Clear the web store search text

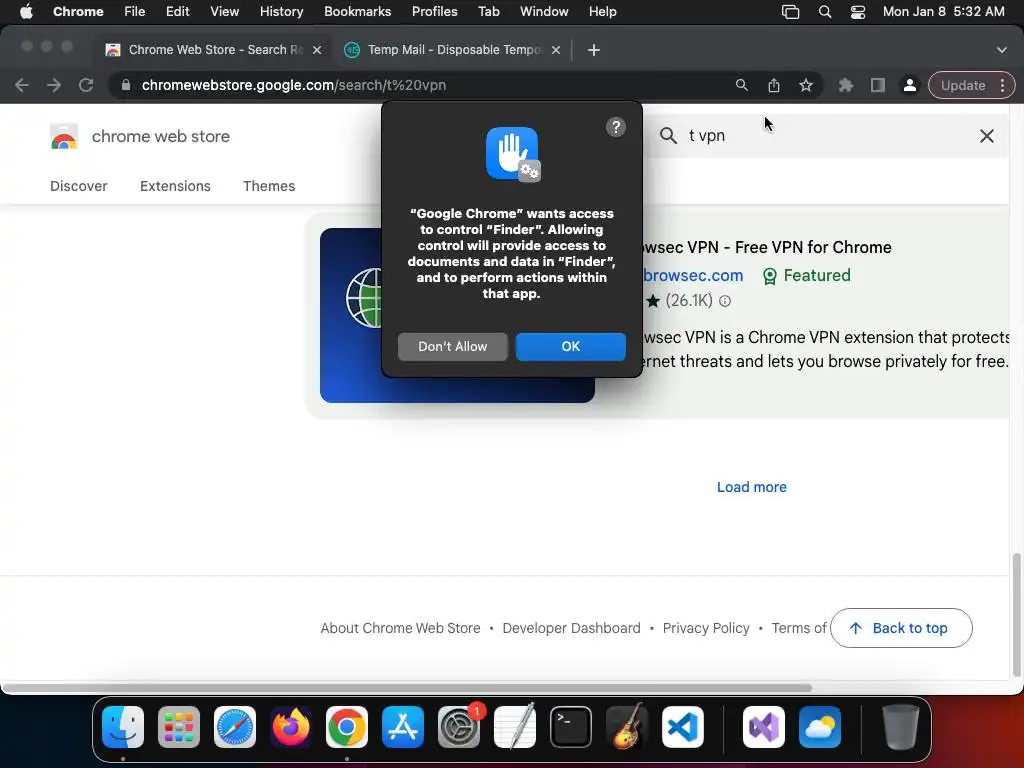(x=987, y=136)
